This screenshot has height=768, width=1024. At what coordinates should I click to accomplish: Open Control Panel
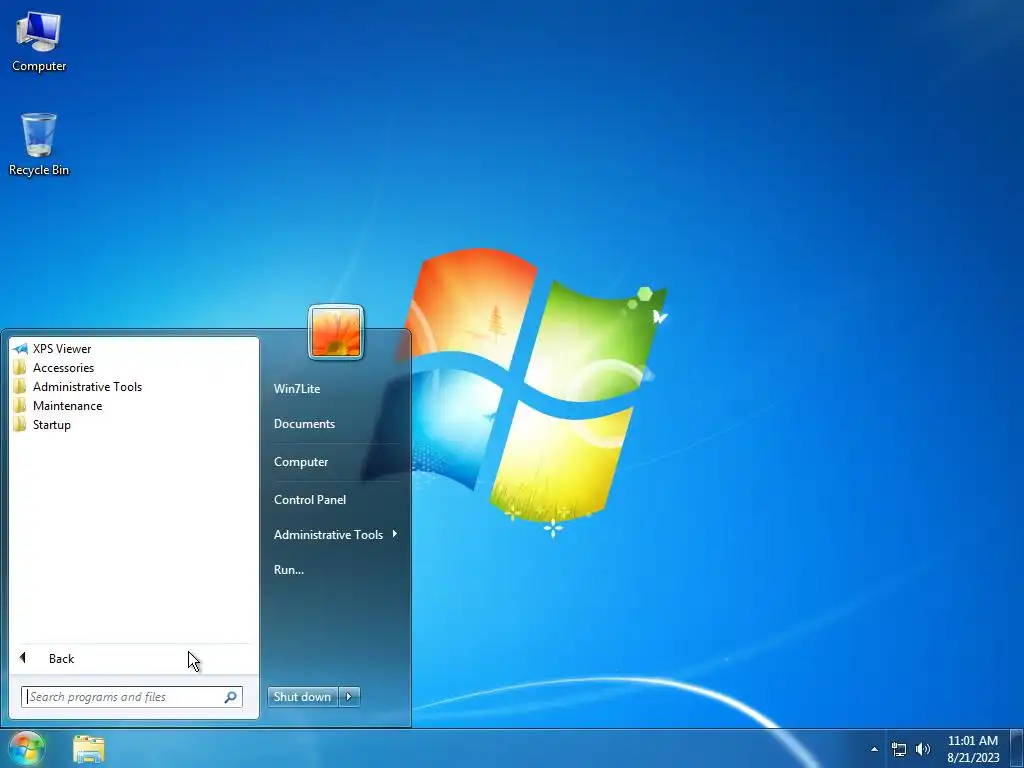coord(310,500)
